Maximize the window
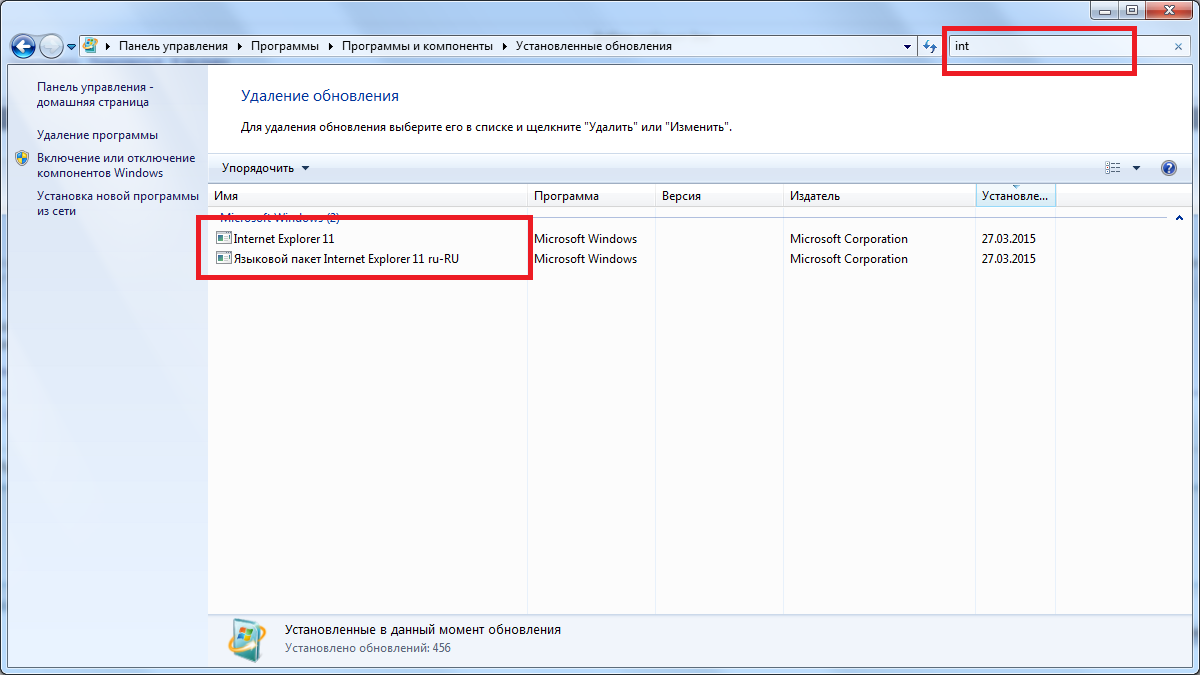Image resolution: width=1200 pixels, height=675 pixels. click(1133, 9)
